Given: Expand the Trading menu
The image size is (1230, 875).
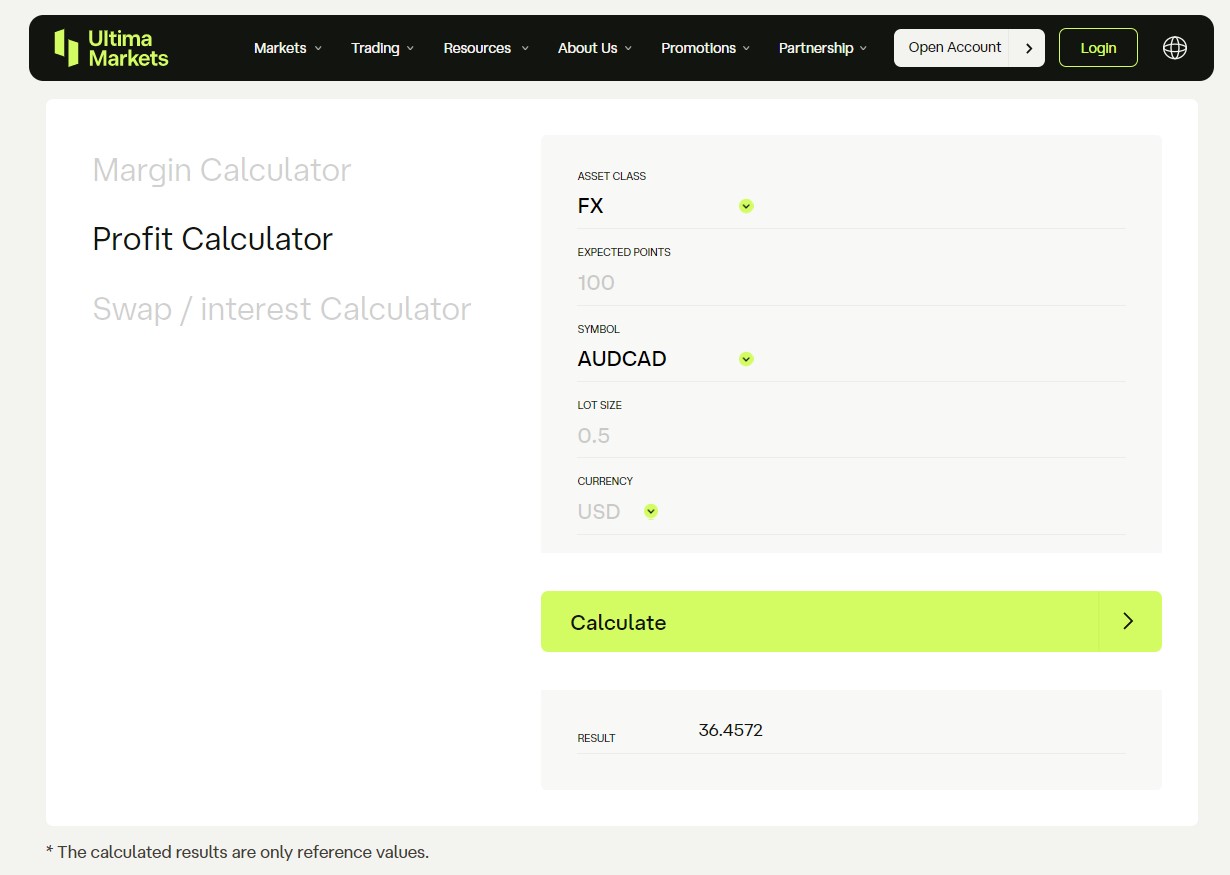Looking at the screenshot, I should (382, 48).
